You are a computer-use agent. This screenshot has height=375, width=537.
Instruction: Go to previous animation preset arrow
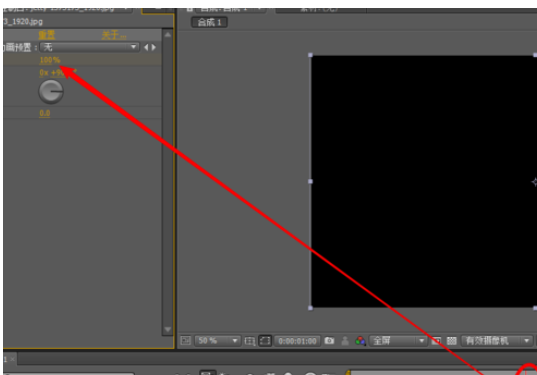point(146,47)
